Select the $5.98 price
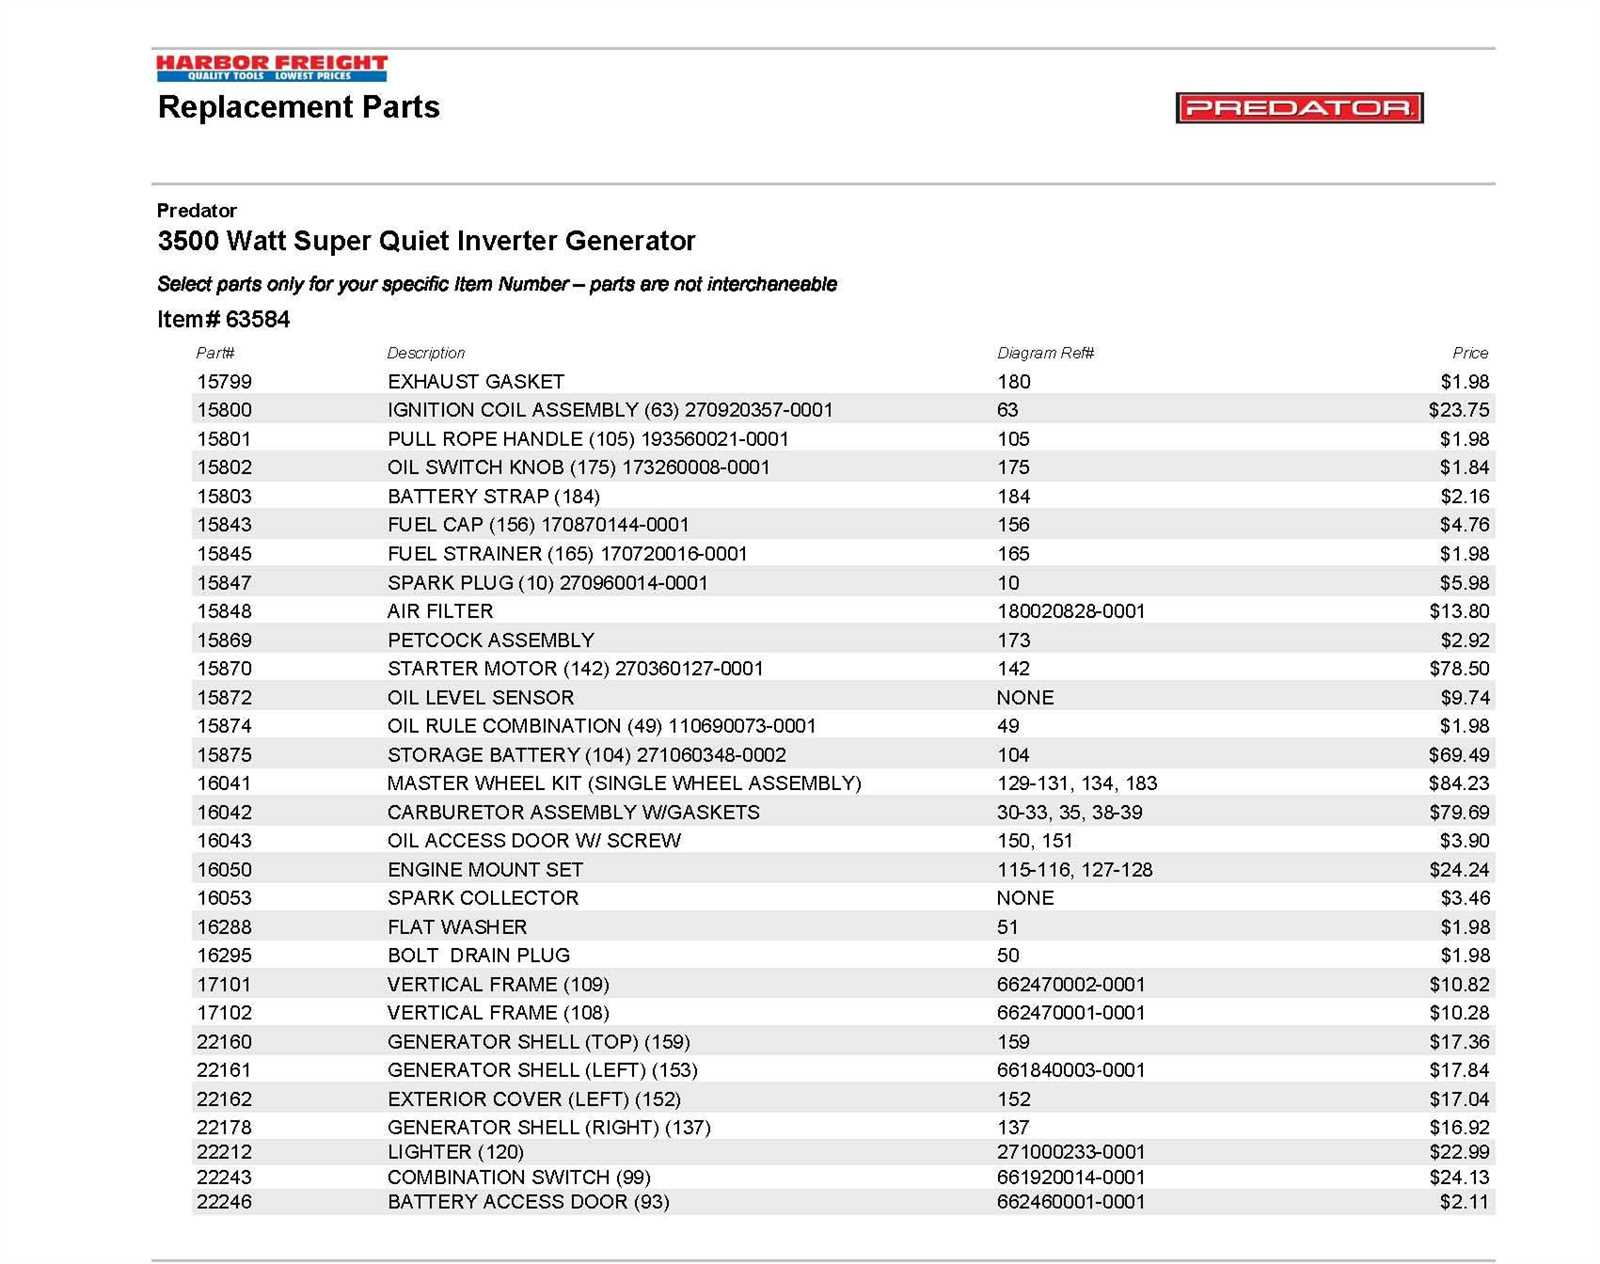Viewport: 1600px width, 1264px height. pos(1465,583)
